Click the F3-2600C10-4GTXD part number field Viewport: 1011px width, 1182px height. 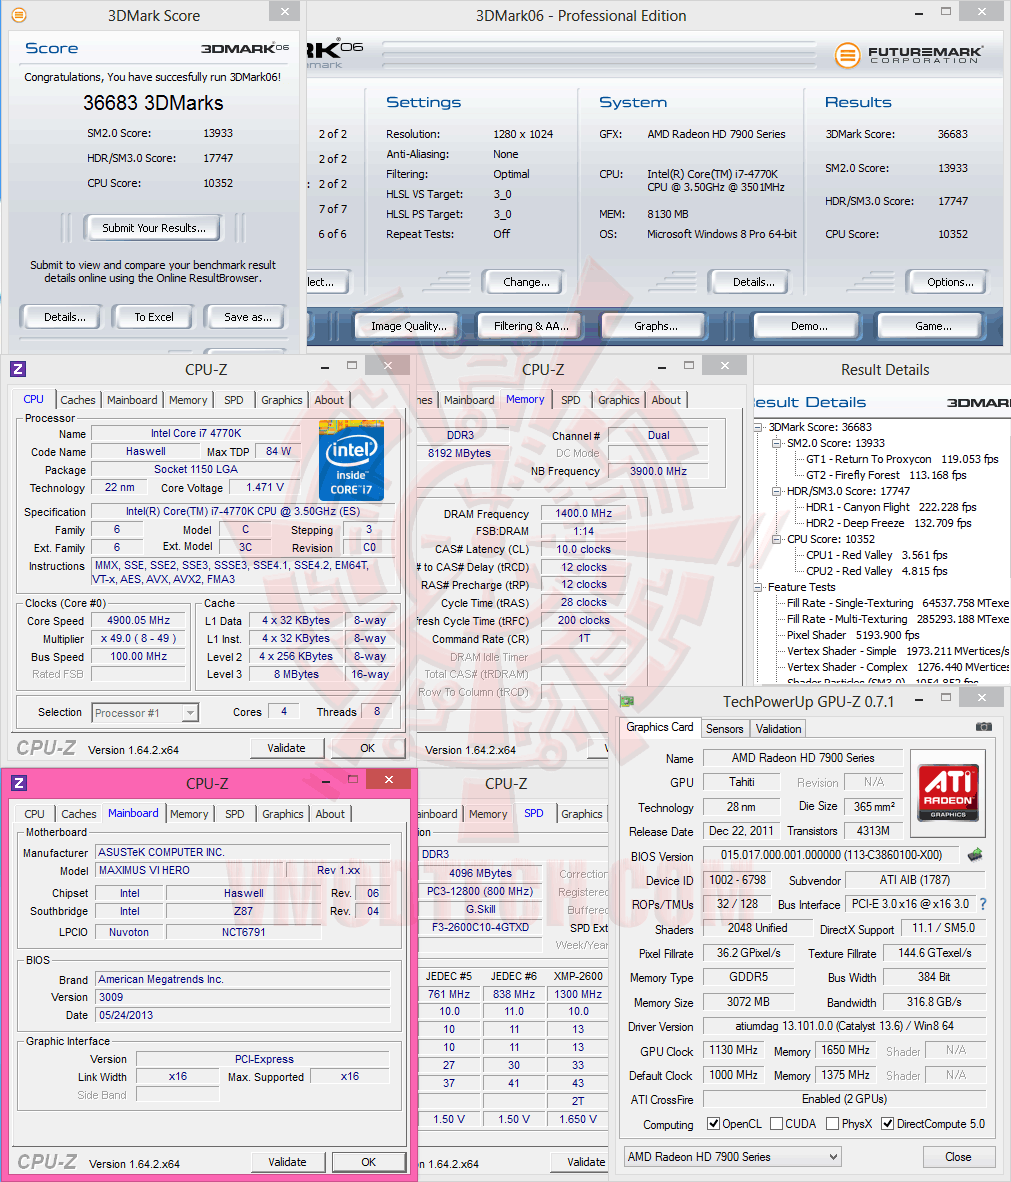[x=480, y=927]
